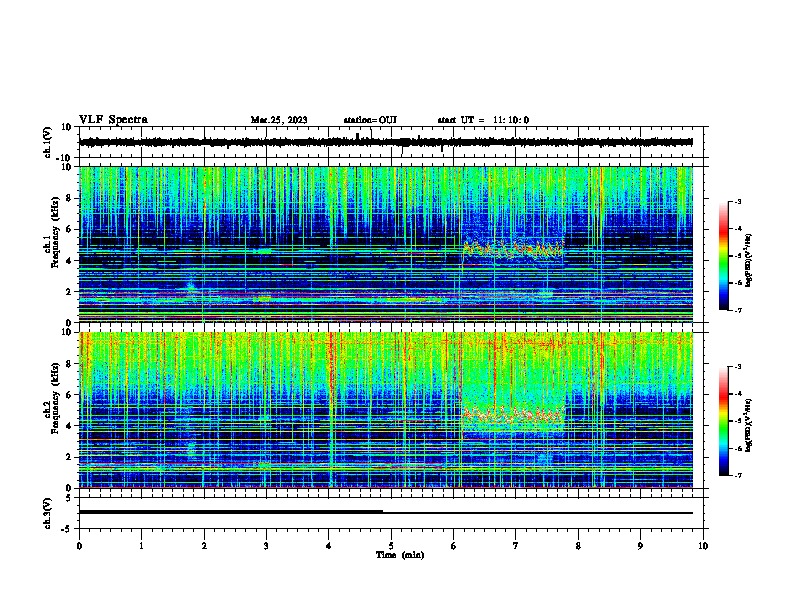Click the ch.1 color scale bar
This screenshot has height=612, width=792.
(x=723, y=256)
